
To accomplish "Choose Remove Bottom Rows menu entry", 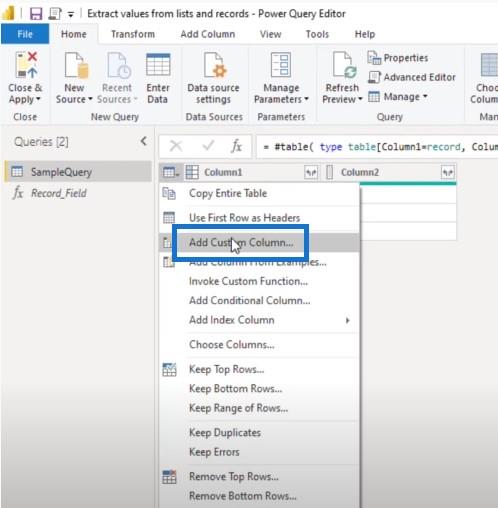I will (260, 496).
